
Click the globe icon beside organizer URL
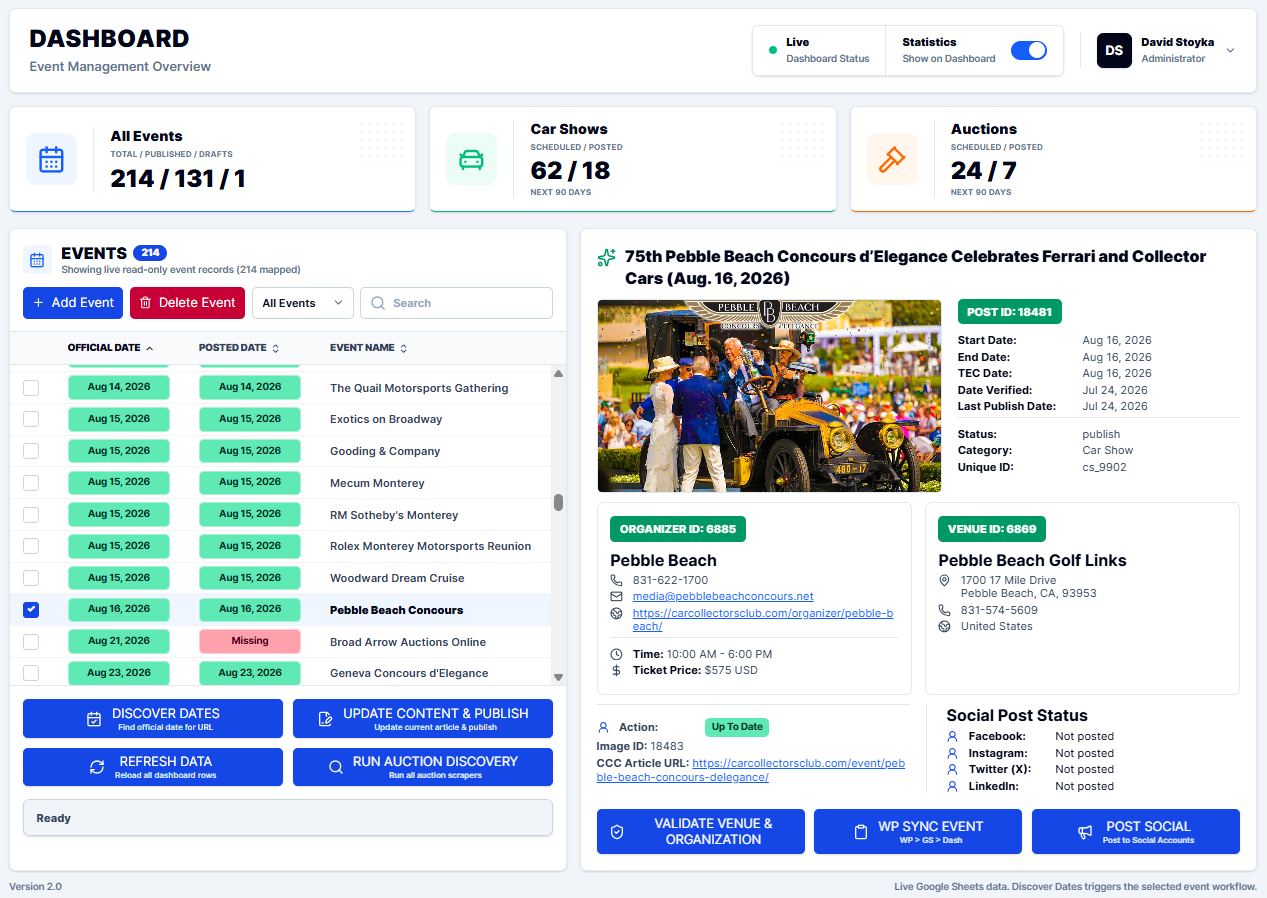[x=616, y=612]
